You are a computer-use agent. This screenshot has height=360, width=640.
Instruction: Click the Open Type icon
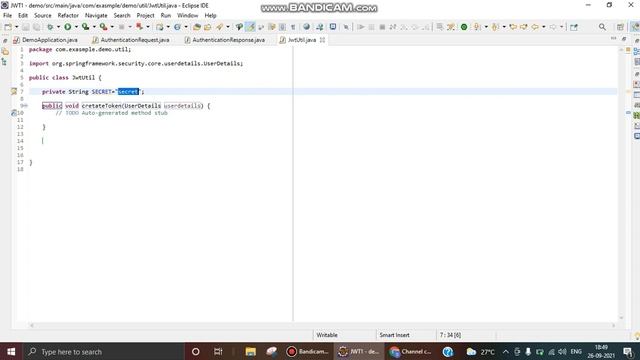click(197, 27)
